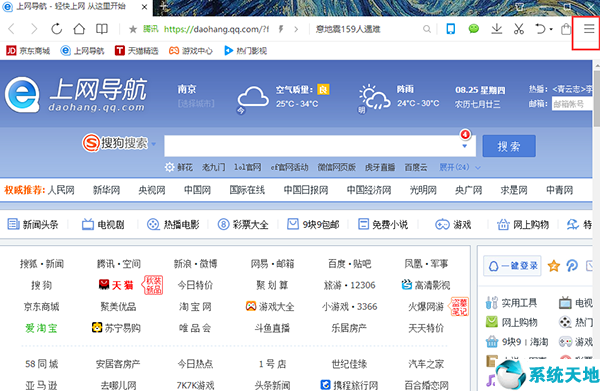Screen dimensions: 600x391
Task: Open the 搜狐·新闻 site link
Action: [42, 264]
